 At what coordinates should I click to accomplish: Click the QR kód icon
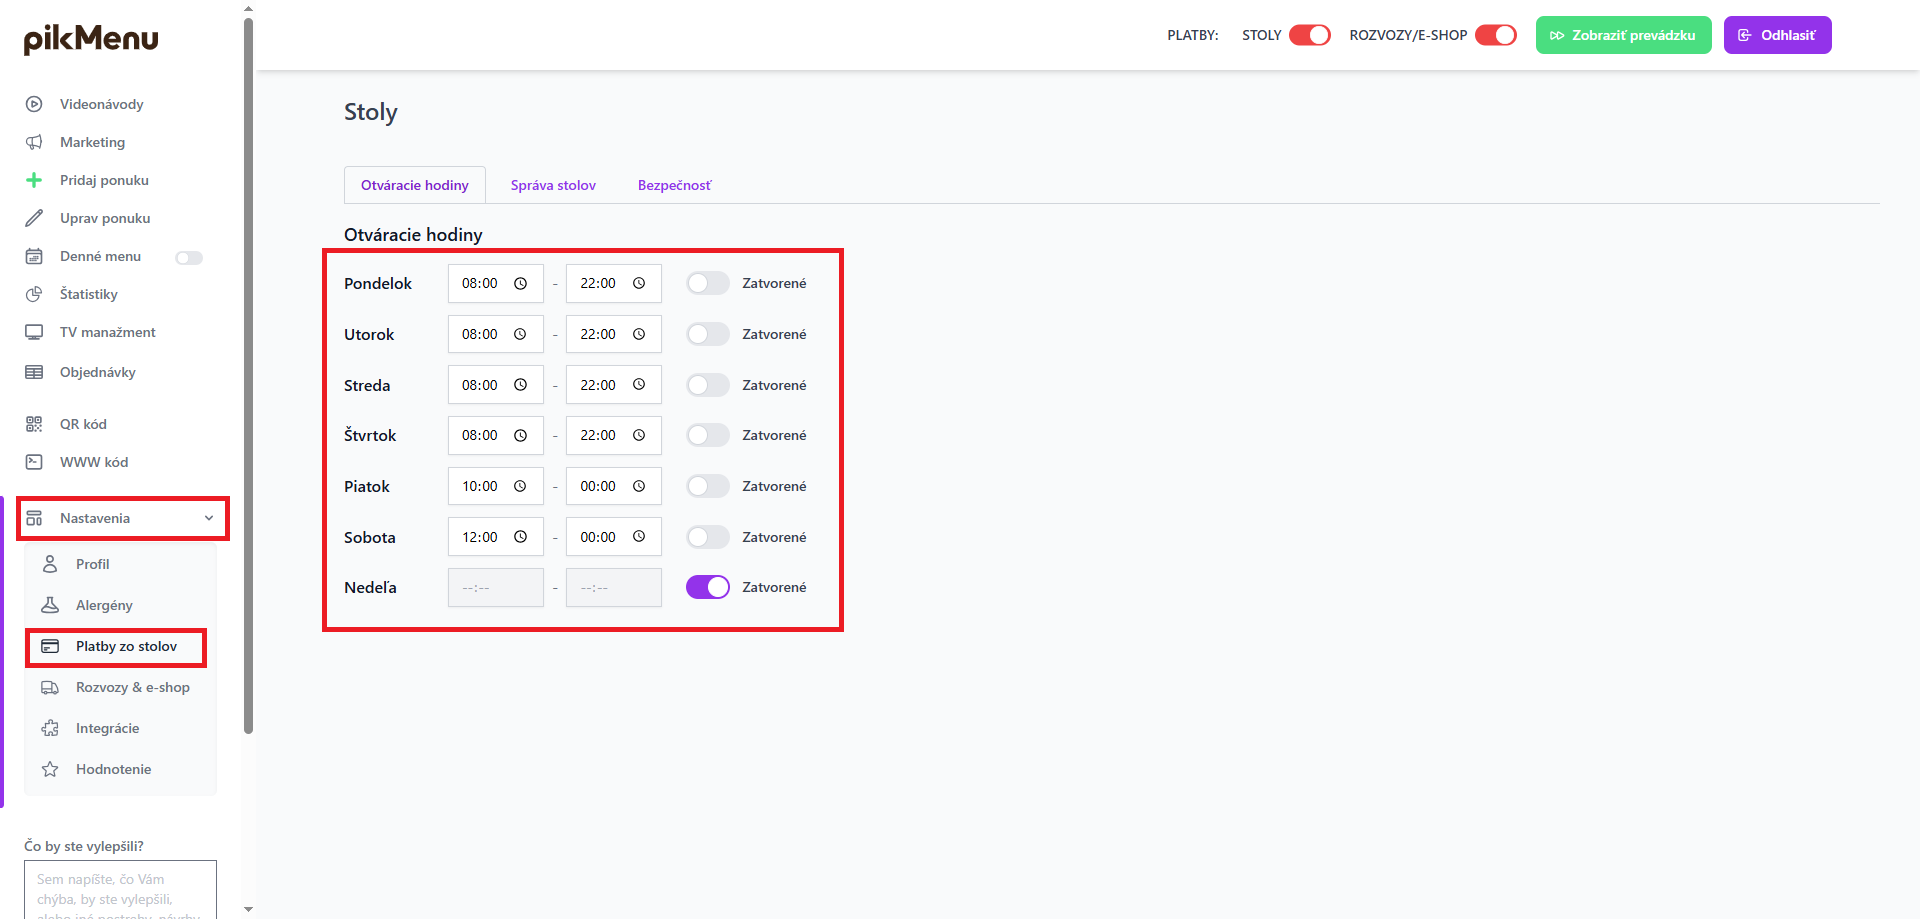tap(34, 424)
